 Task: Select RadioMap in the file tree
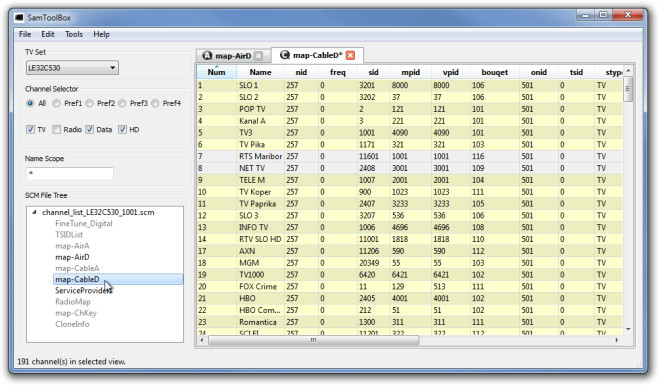click(72, 302)
